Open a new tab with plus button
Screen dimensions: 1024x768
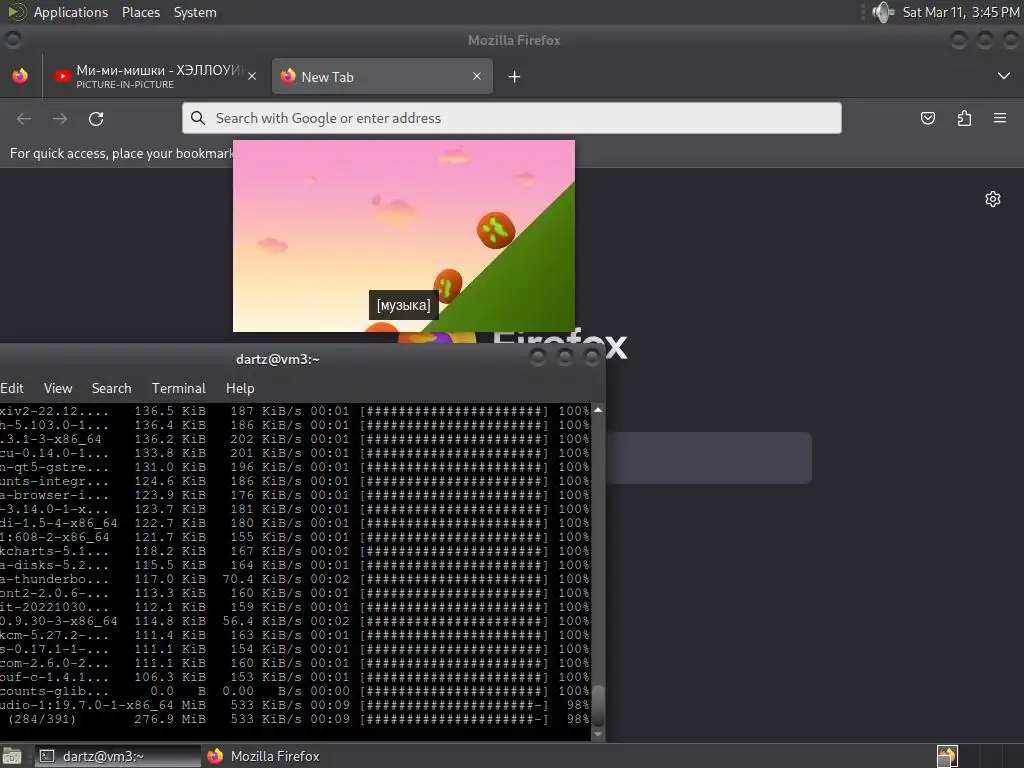point(515,77)
